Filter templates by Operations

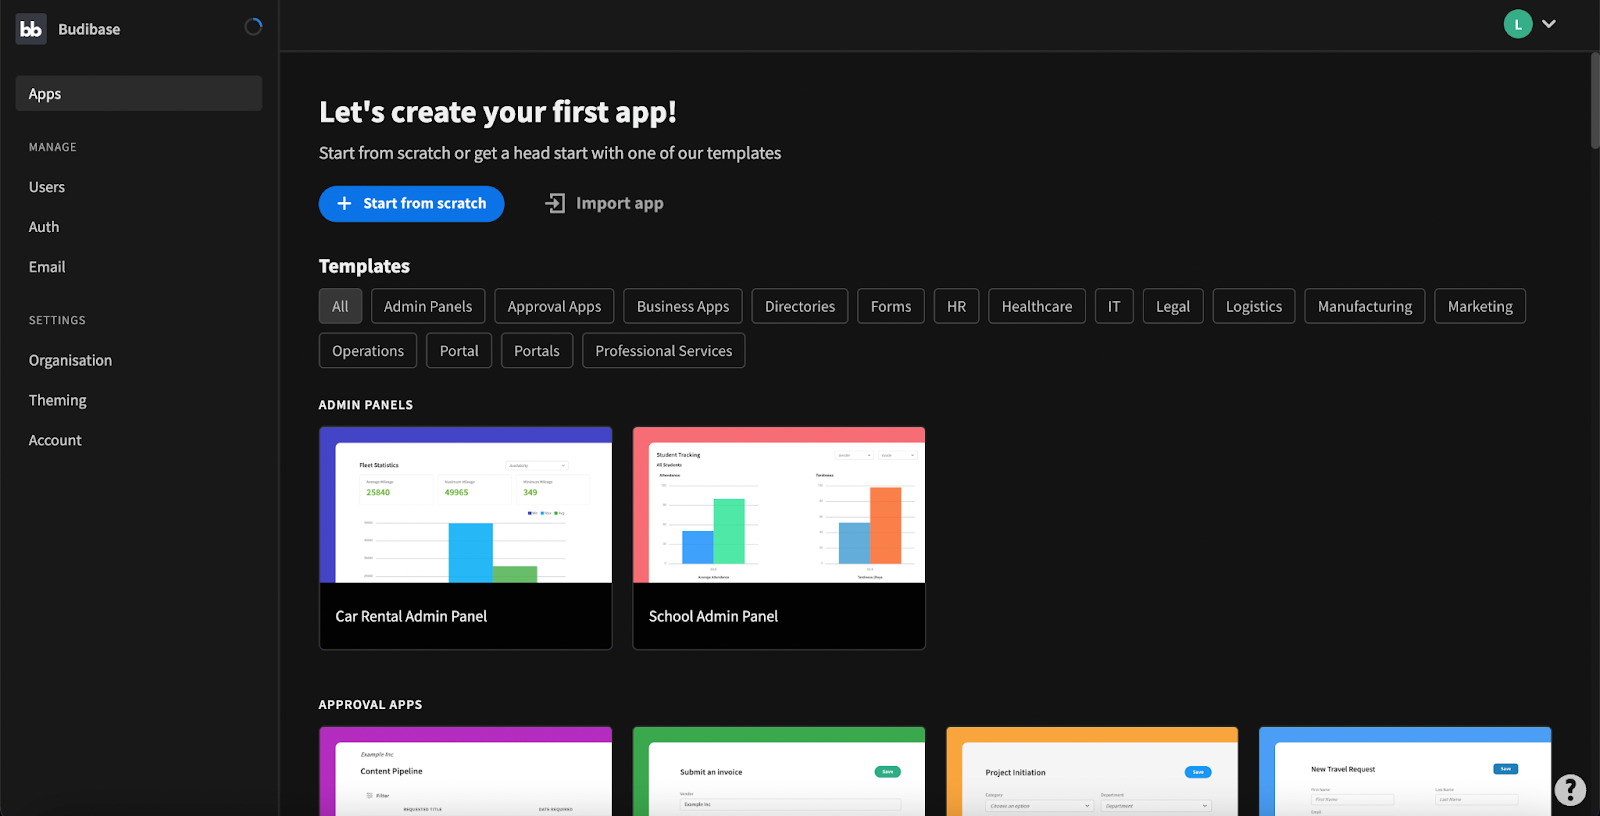click(x=368, y=351)
